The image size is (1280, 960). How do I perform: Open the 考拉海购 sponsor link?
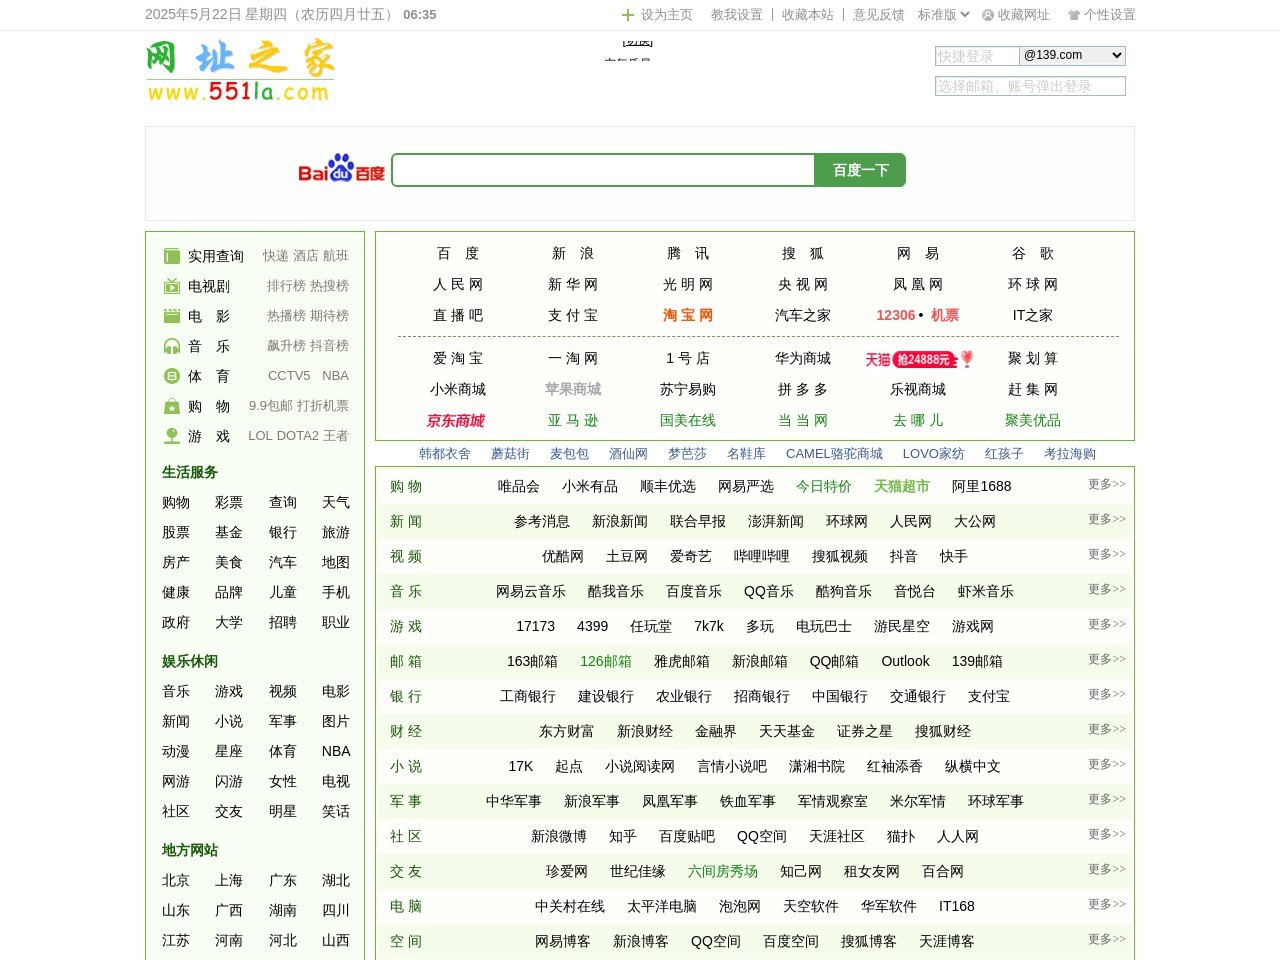[x=1070, y=454]
